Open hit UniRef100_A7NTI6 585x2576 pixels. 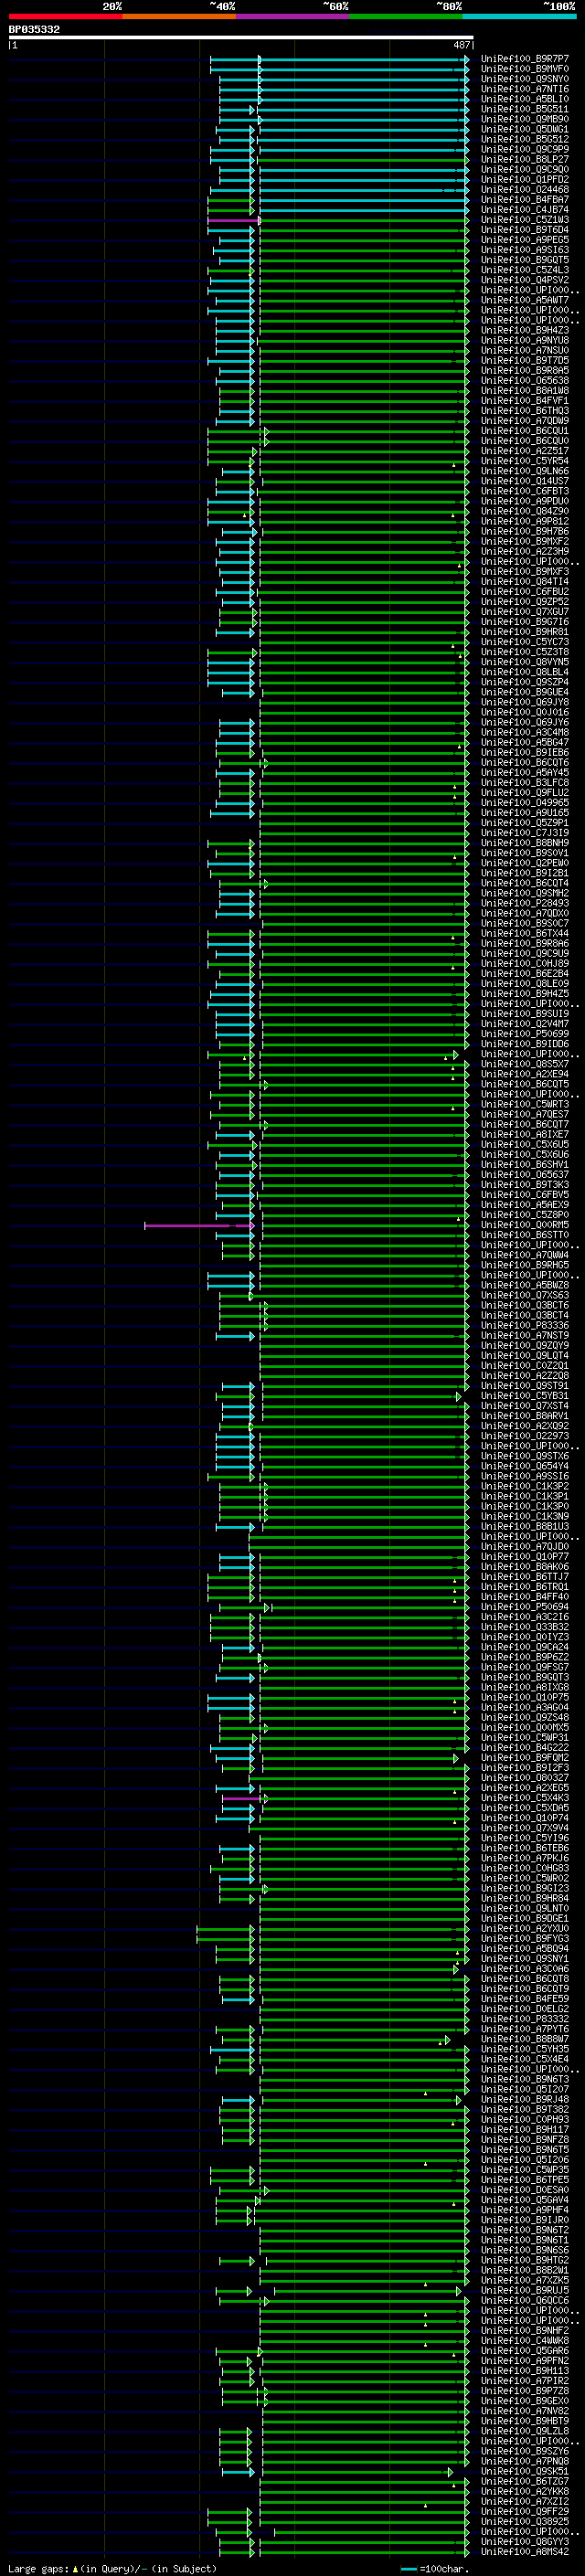pos(525,89)
